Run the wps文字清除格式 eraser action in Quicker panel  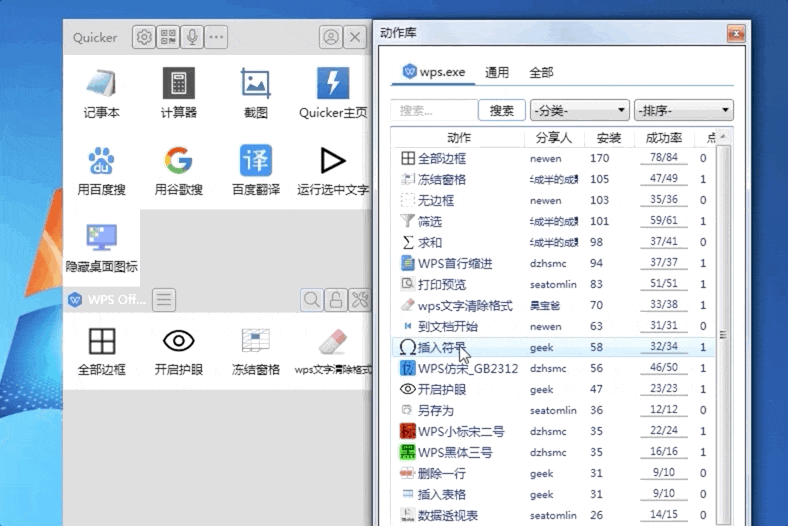tap(333, 352)
